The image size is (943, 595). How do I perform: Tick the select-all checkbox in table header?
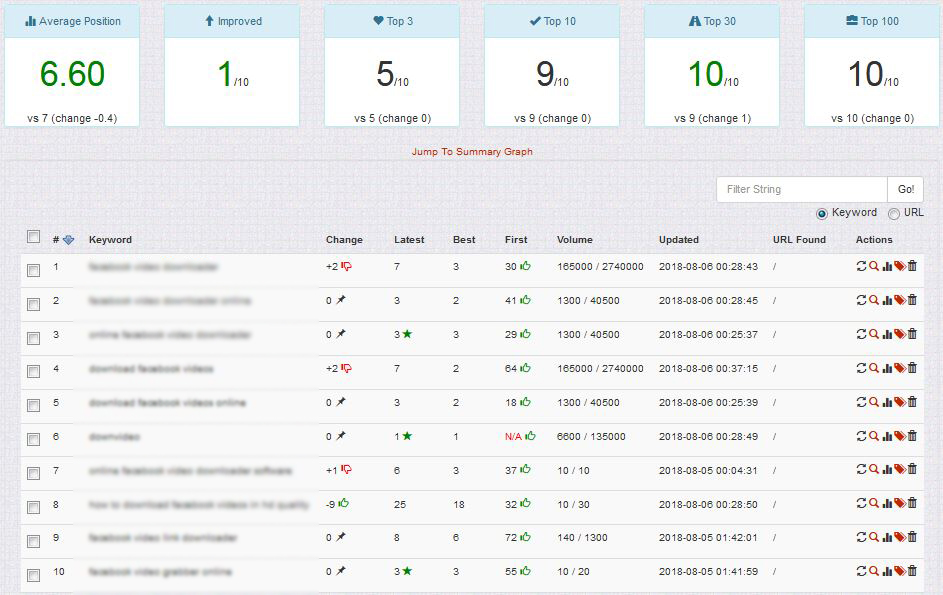[x=33, y=237]
